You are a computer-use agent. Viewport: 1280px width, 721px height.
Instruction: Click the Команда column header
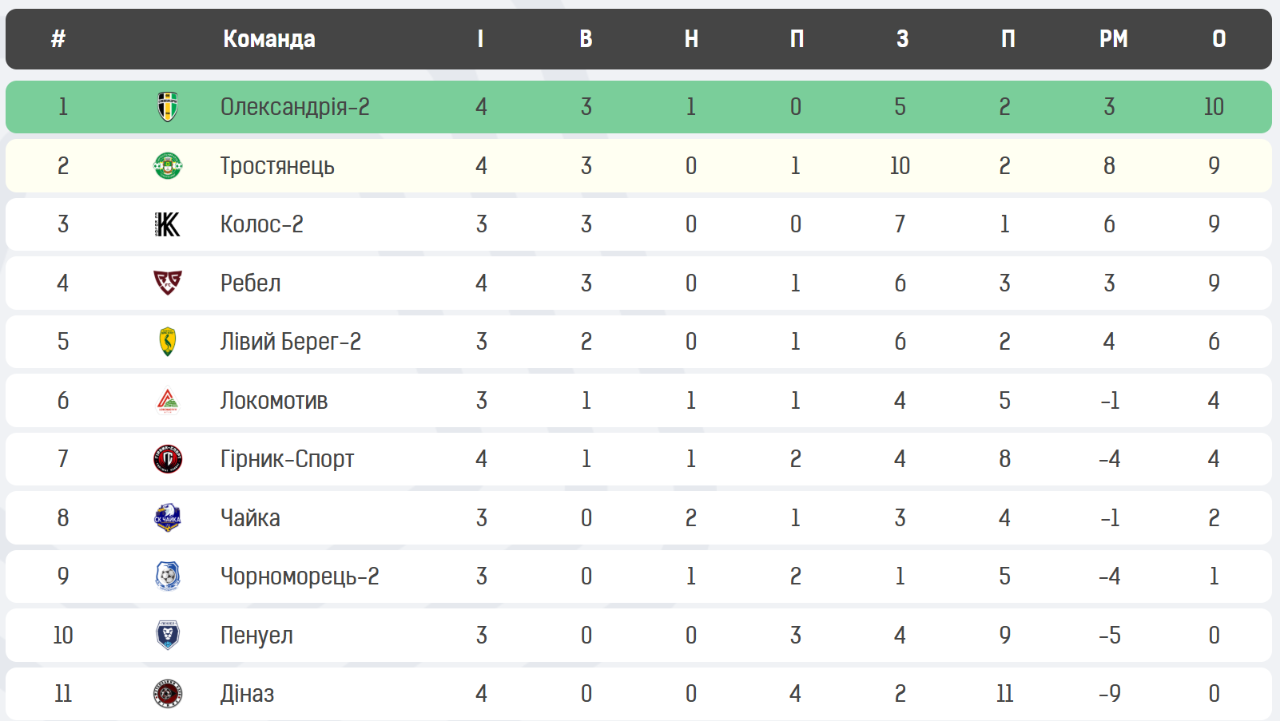tap(269, 39)
